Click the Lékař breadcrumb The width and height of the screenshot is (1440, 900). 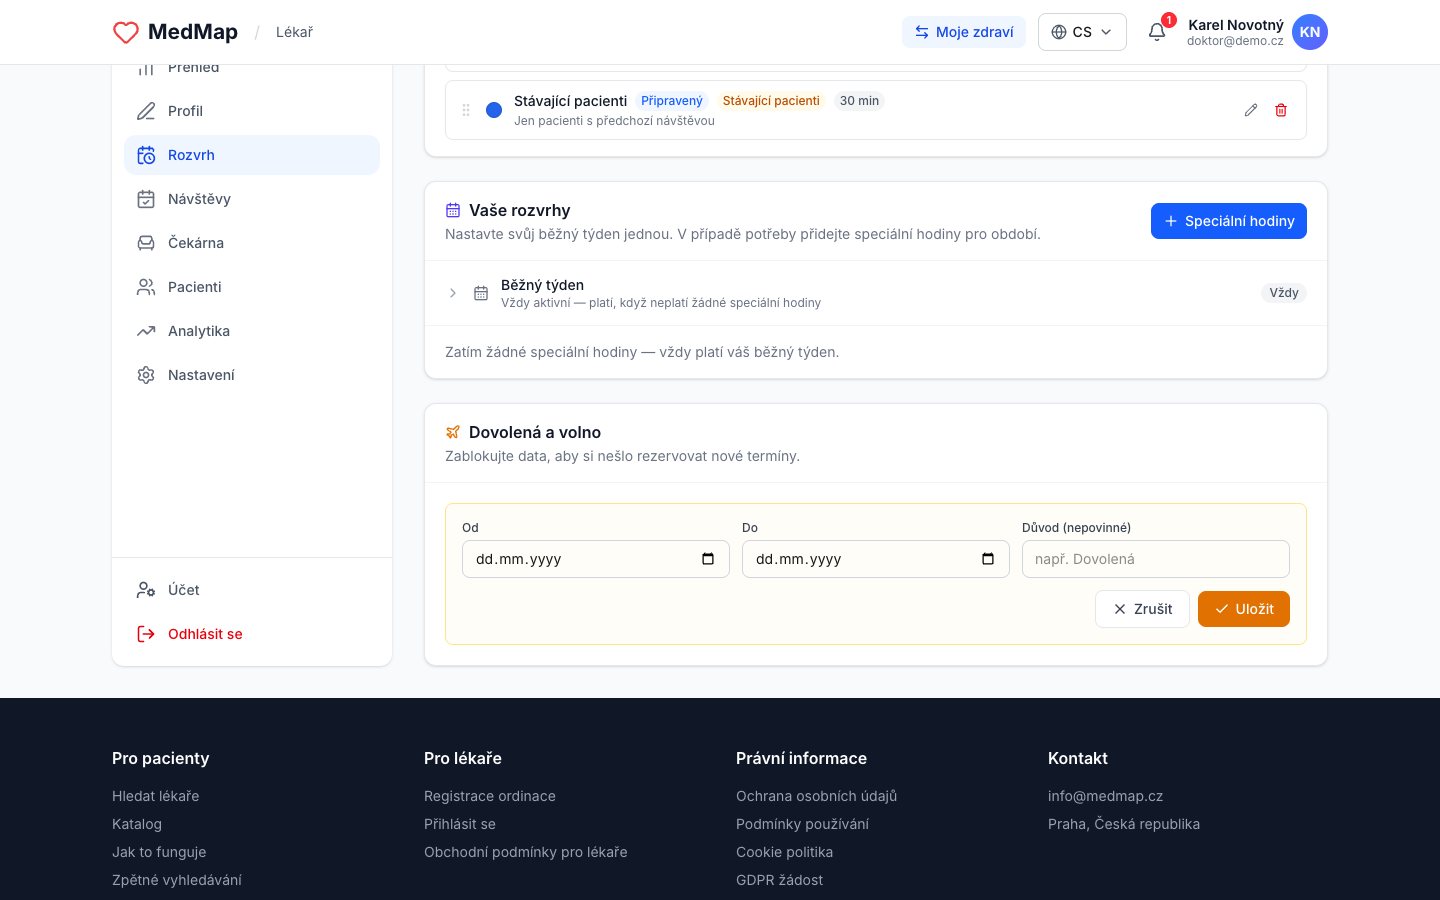pyautogui.click(x=294, y=32)
